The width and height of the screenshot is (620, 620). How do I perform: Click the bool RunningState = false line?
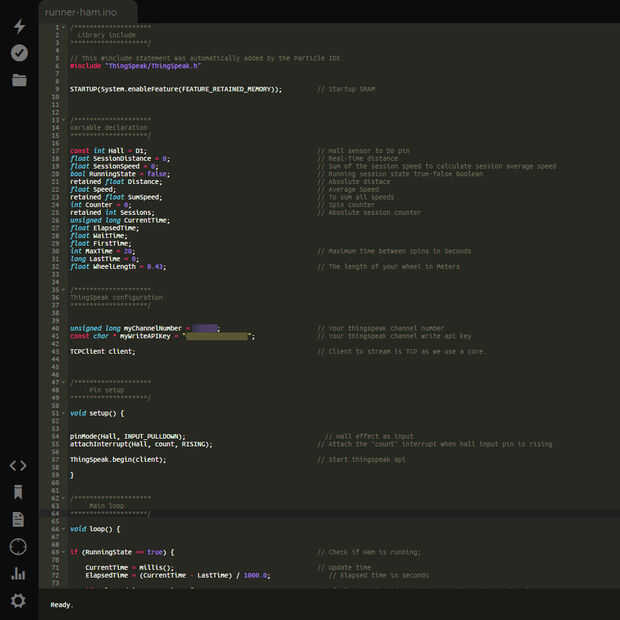tap(120, 174)
